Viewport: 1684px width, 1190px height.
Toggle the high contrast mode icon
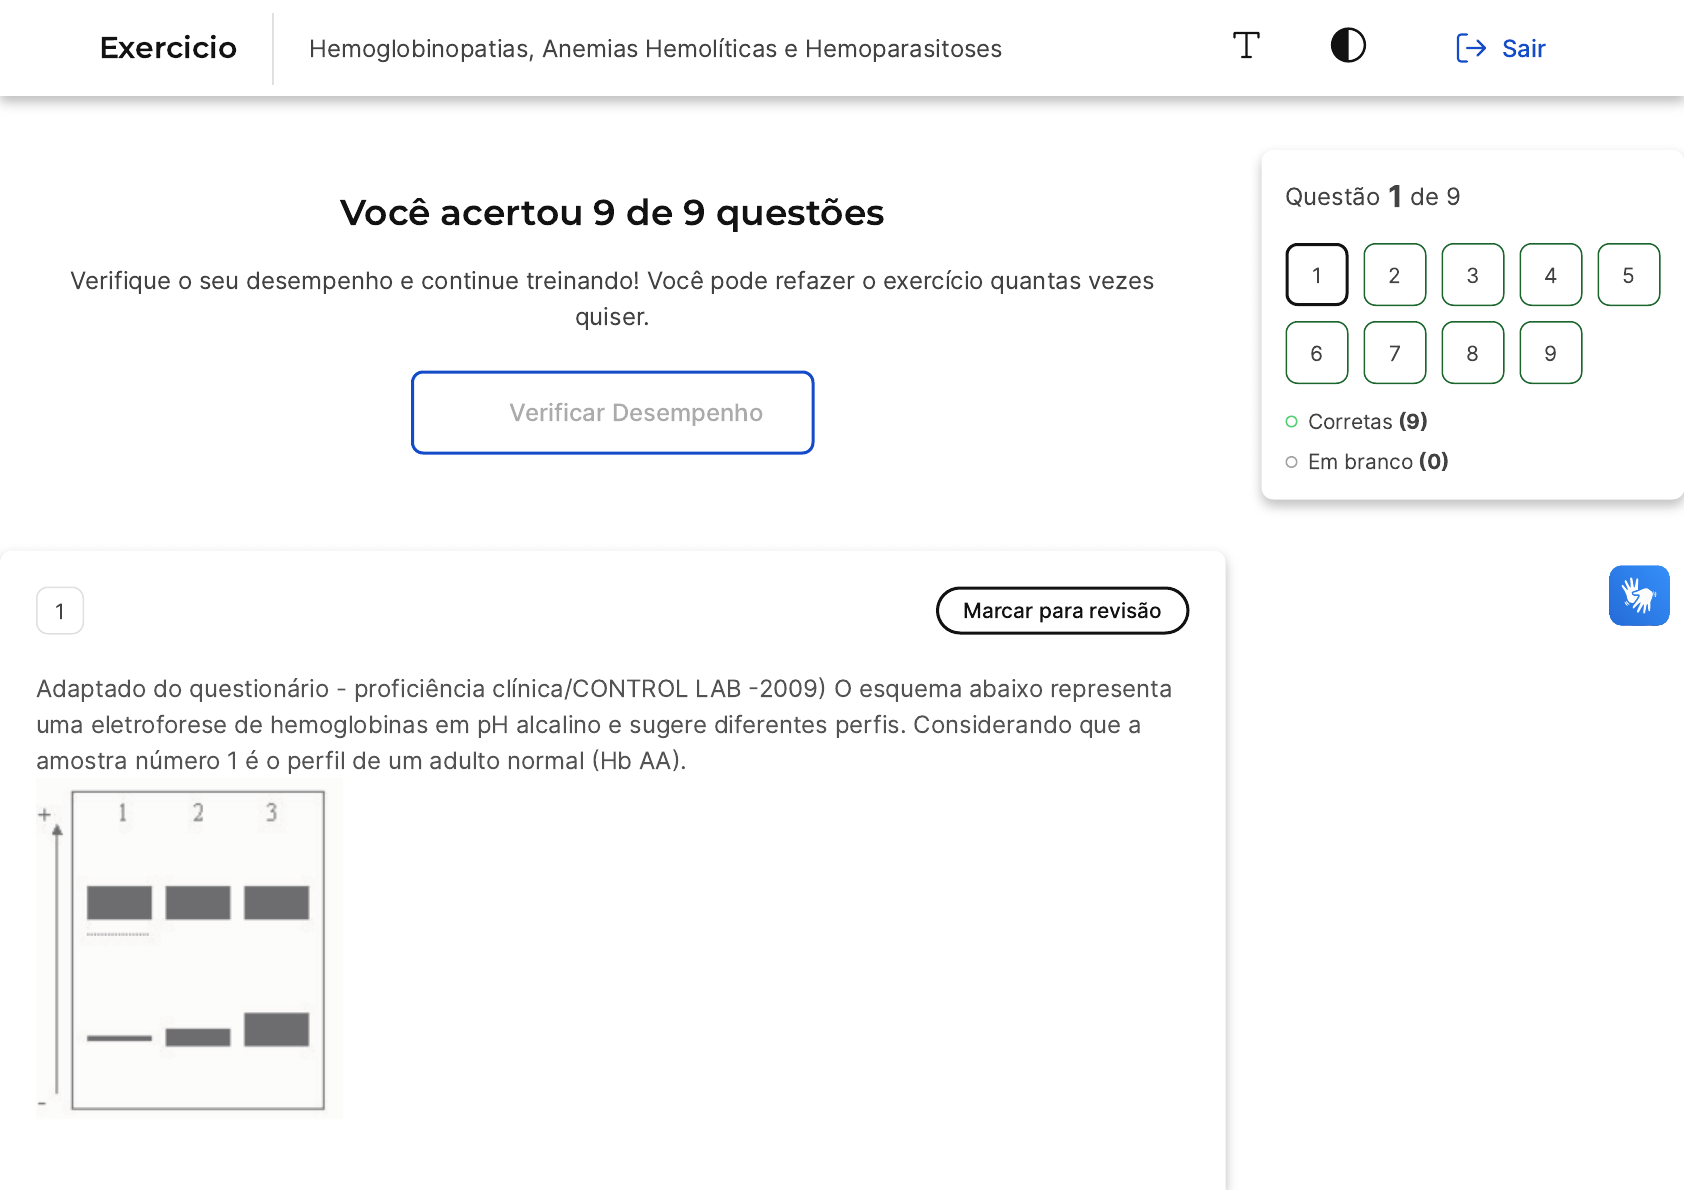click(x=1348, y=46)
